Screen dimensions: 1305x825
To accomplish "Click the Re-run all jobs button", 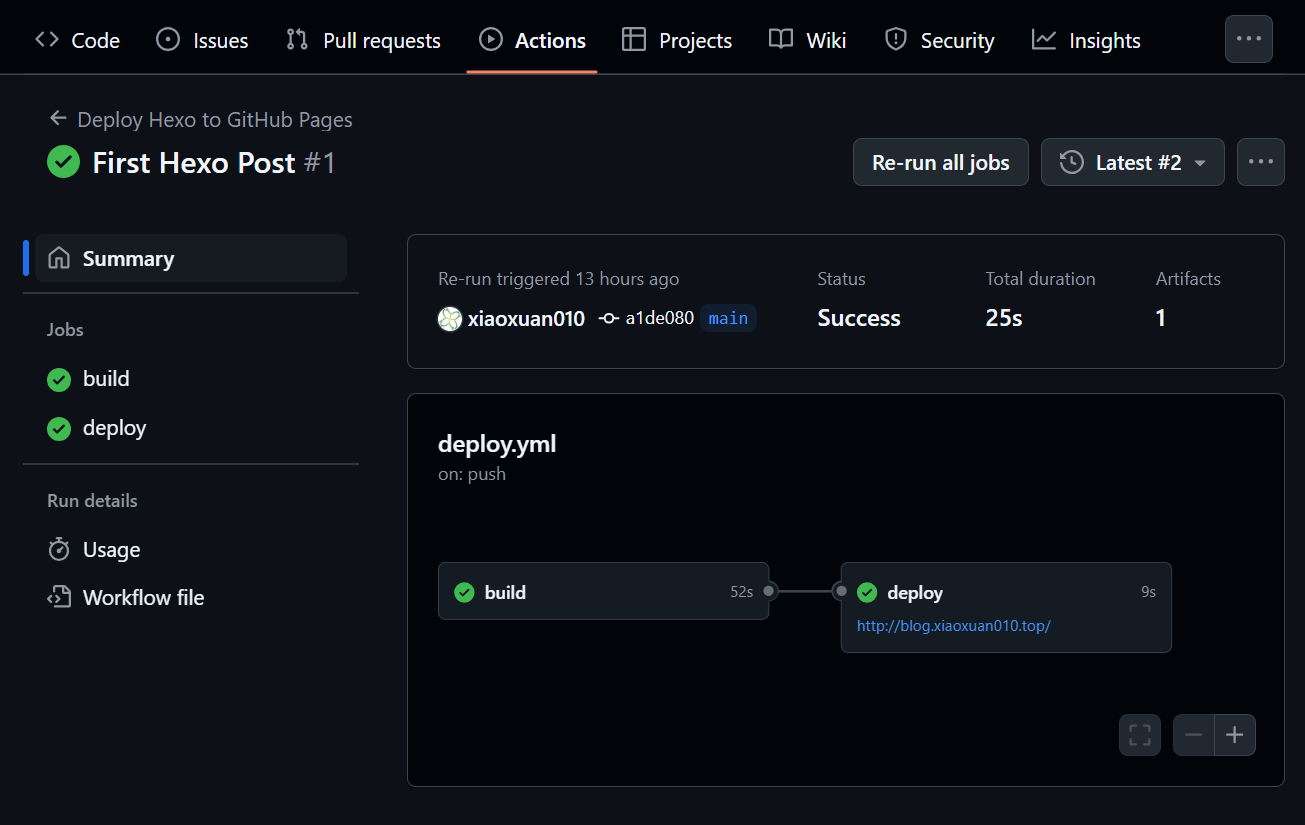I will coord(940,161).
